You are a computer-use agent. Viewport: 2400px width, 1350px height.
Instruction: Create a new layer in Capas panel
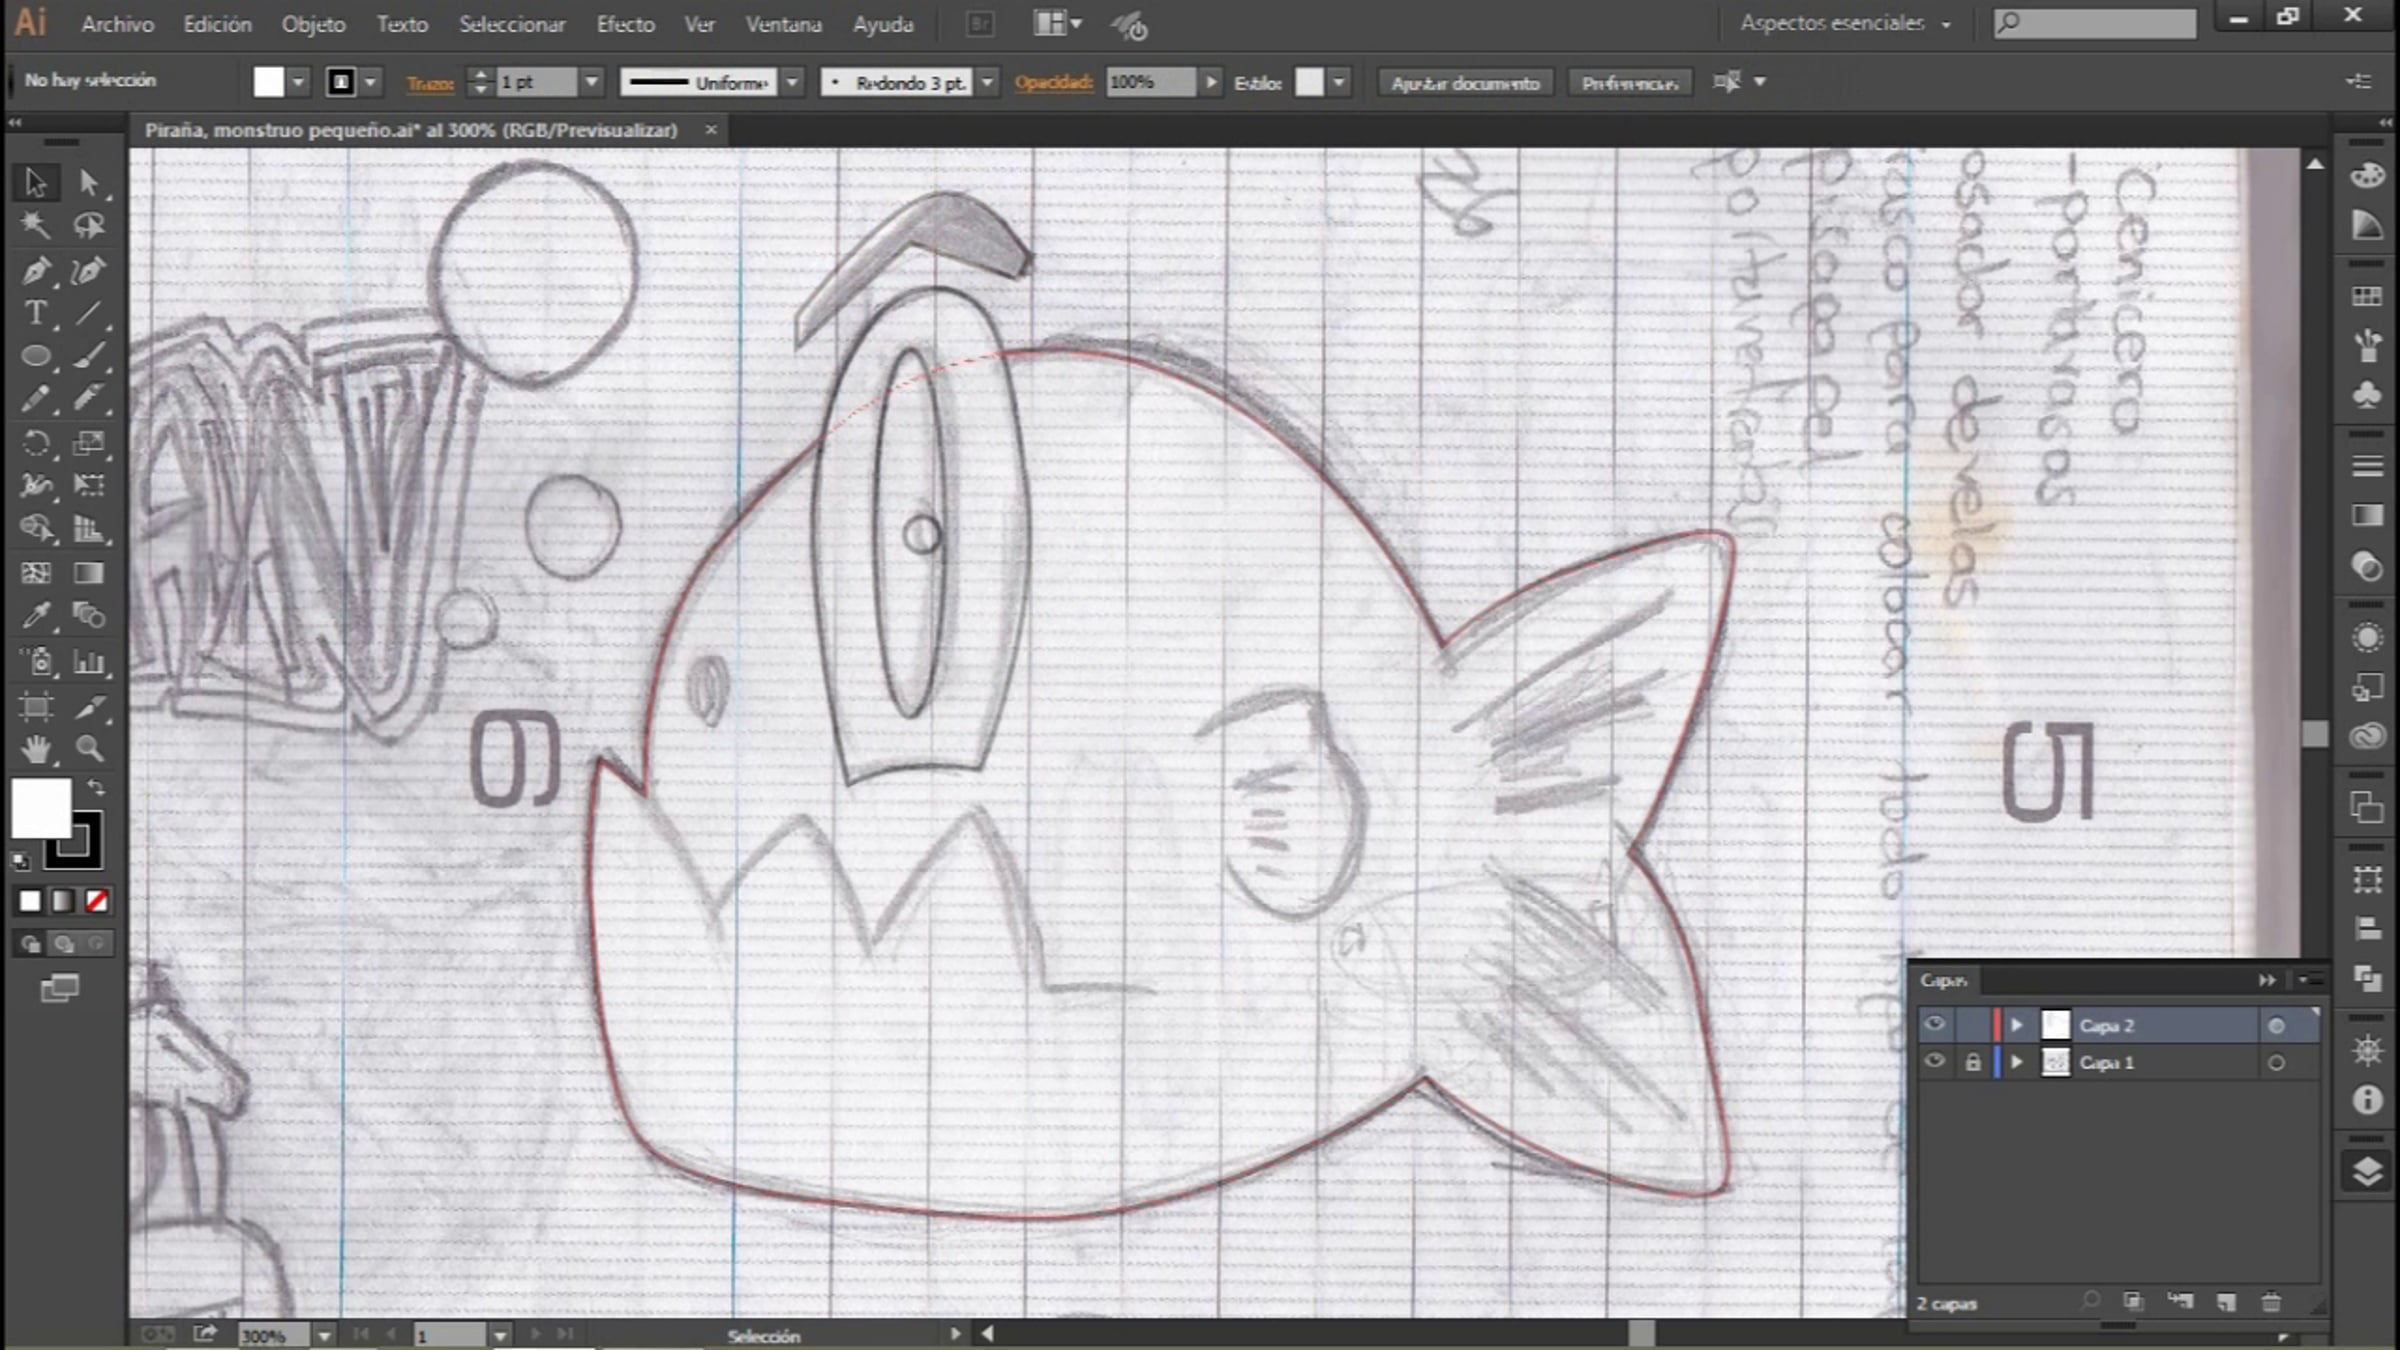click(x=2226, y=1302)
